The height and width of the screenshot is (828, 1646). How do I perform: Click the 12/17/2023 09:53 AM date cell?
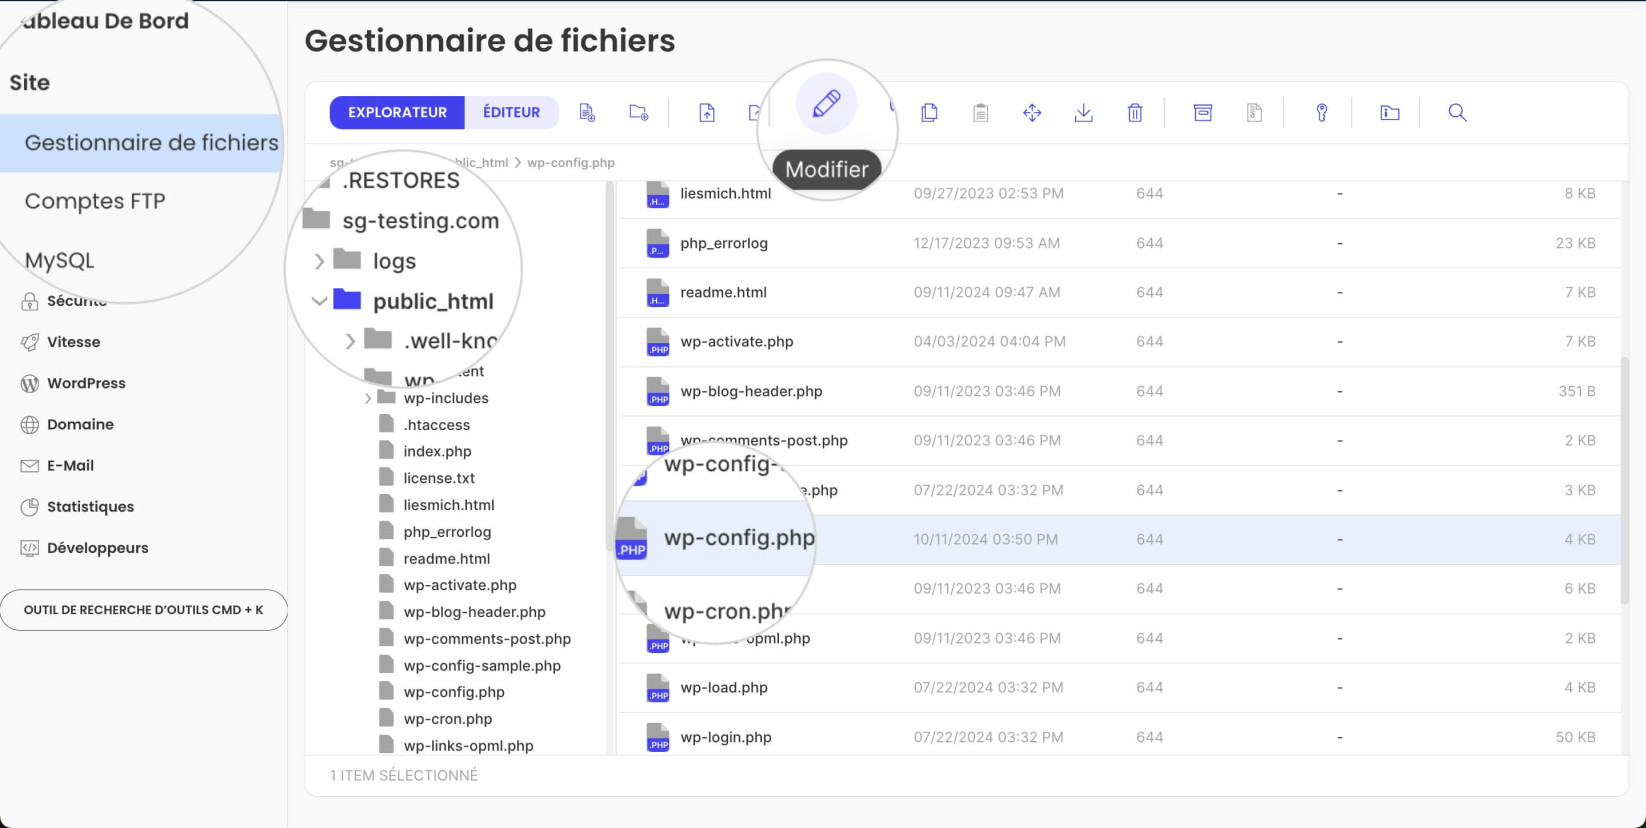click(x=986, y=243)
